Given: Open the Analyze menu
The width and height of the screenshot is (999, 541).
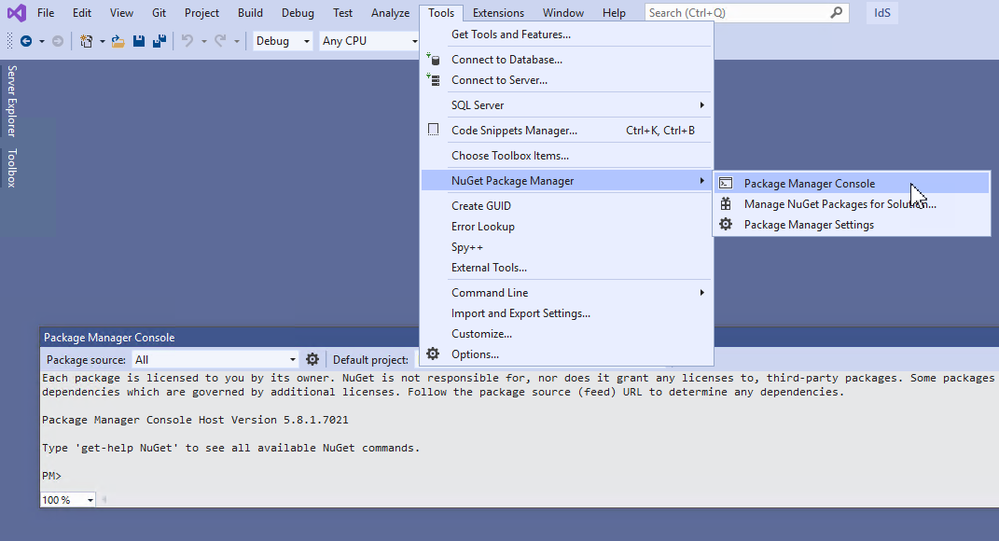Looking at the screenshot, I should (390, 13).
